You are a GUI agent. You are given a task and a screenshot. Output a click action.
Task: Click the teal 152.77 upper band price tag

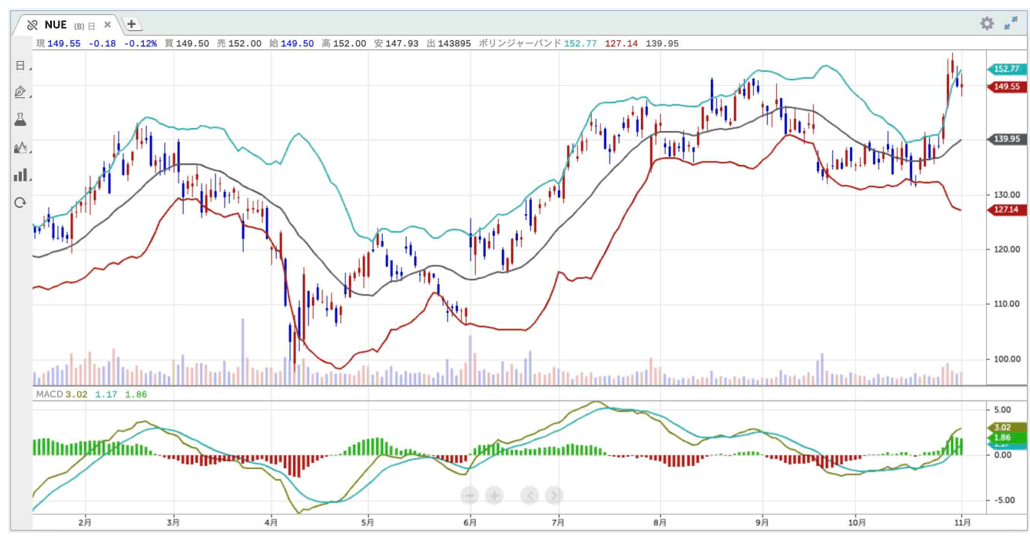click(x=1005, y=69)
